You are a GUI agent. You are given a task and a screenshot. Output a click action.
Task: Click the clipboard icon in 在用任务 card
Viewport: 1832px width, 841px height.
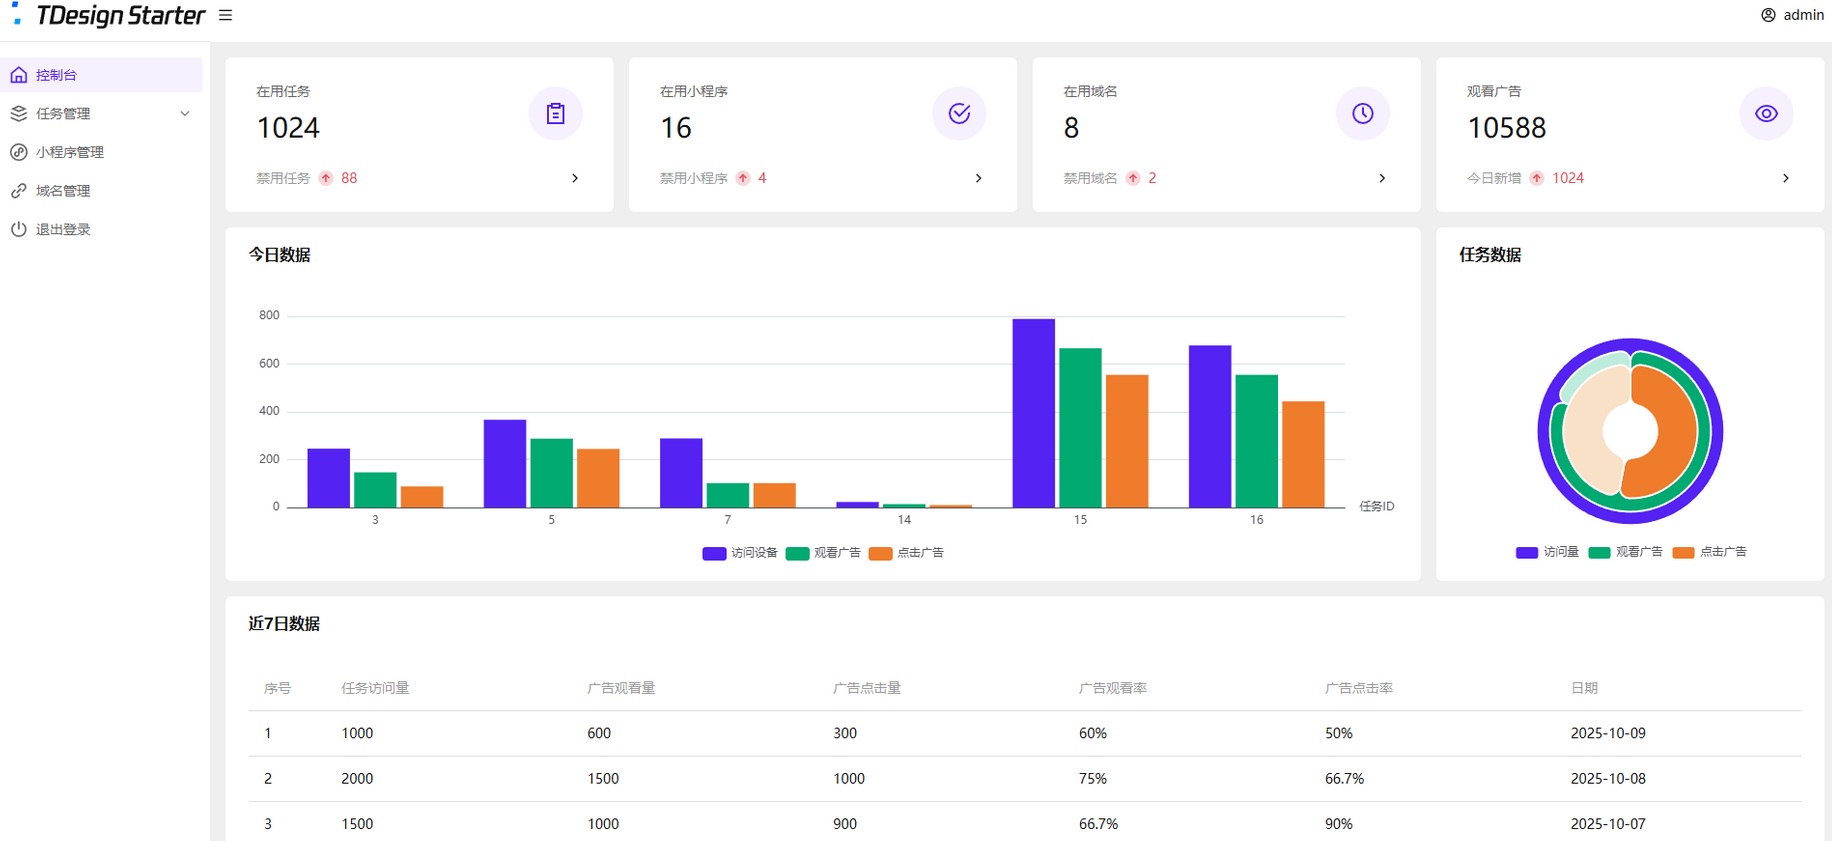tap(555, 114)
